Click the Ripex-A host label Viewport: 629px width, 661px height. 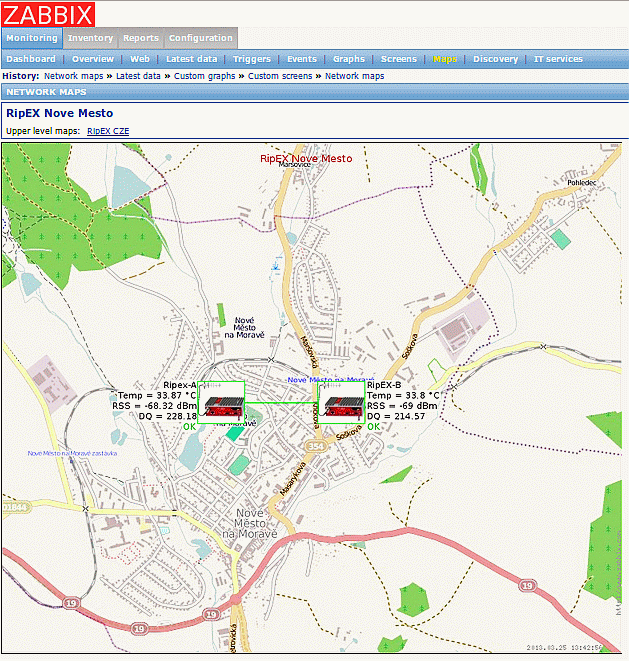(180, 385)
